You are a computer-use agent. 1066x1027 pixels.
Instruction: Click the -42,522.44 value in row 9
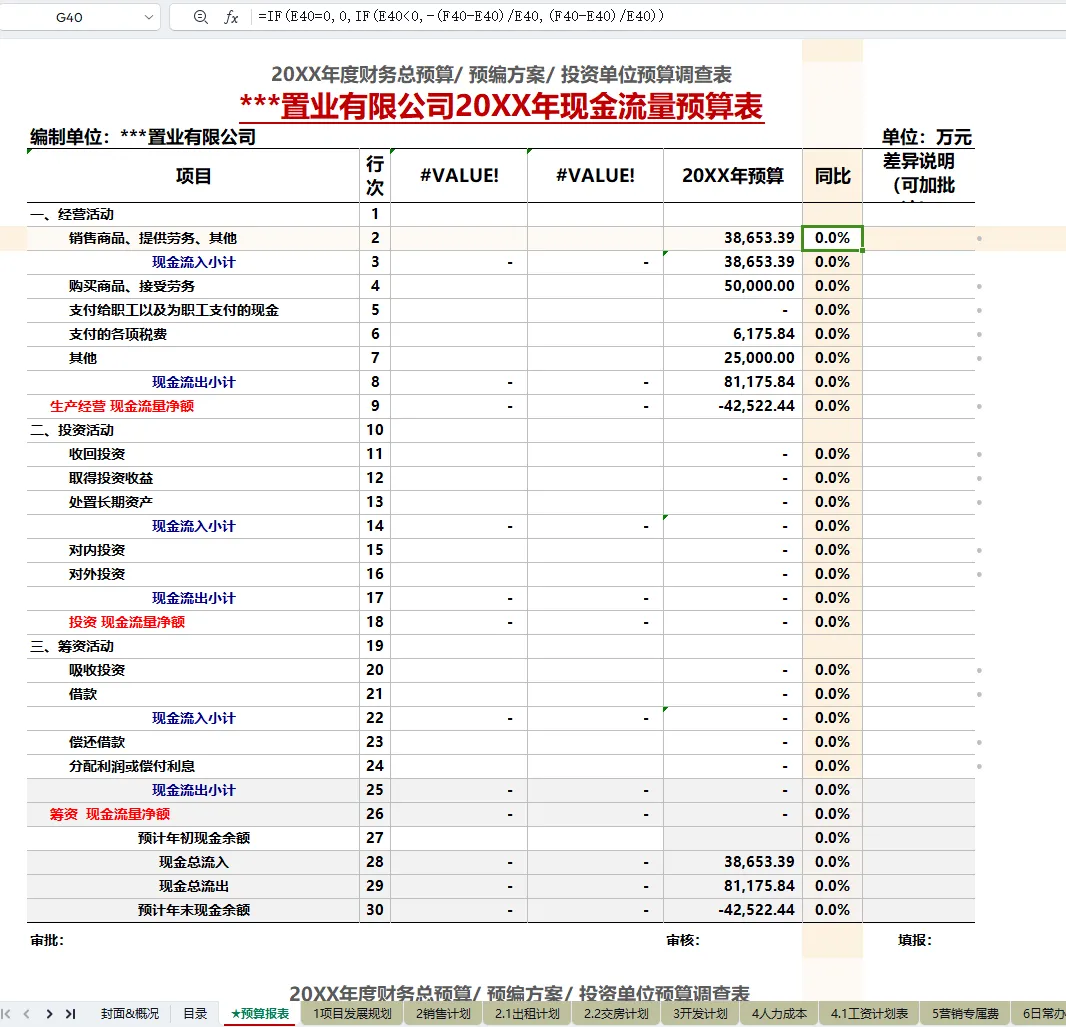pos(756,406)
